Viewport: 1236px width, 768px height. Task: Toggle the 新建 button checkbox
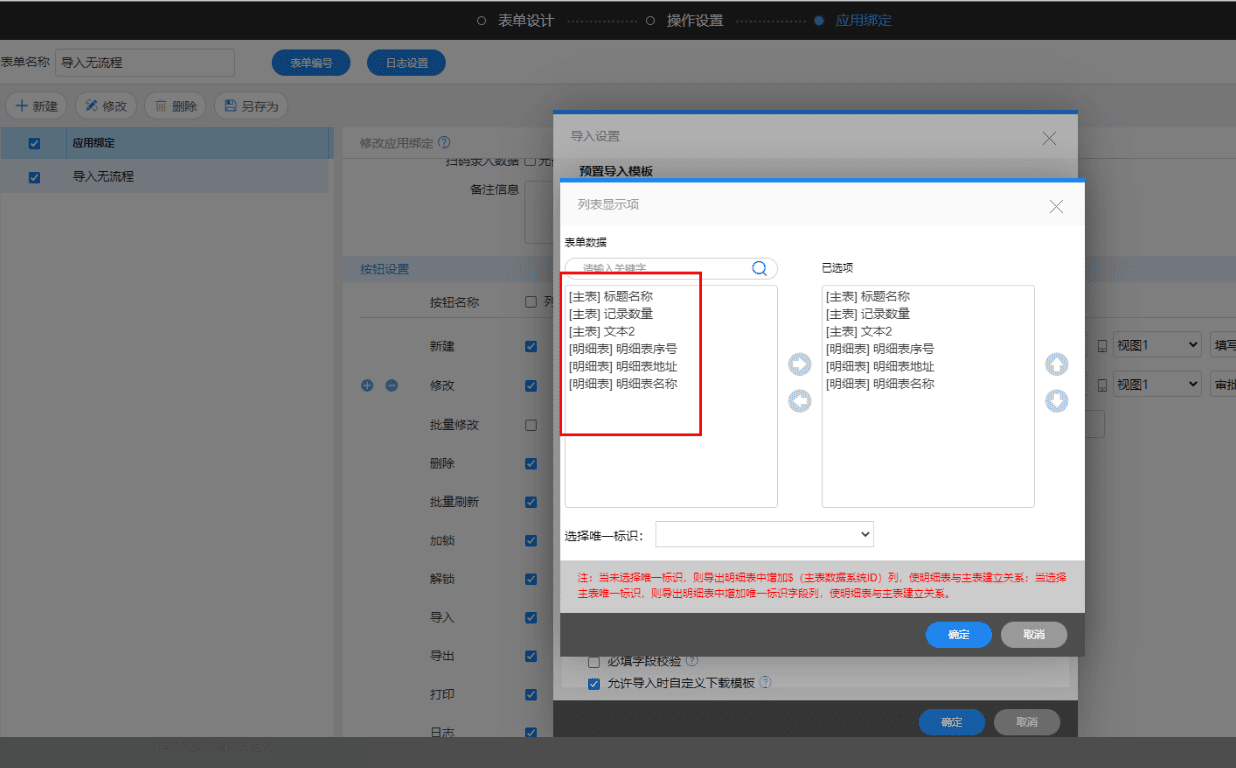(x=531, y=346)
